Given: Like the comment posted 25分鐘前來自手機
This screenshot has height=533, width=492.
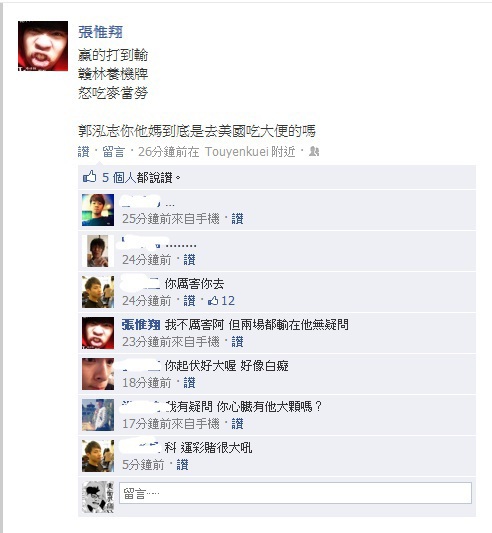Looking at the screenshot, I should tap(237, 219).
